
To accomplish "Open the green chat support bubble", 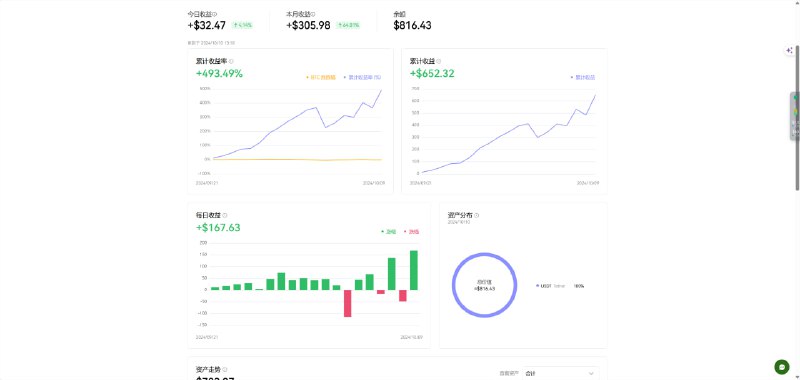I will (x=782, y=367).
